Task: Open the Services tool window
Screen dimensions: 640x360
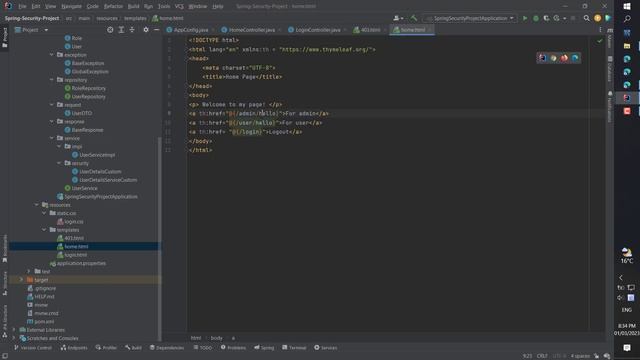Action: coord(325,348)
